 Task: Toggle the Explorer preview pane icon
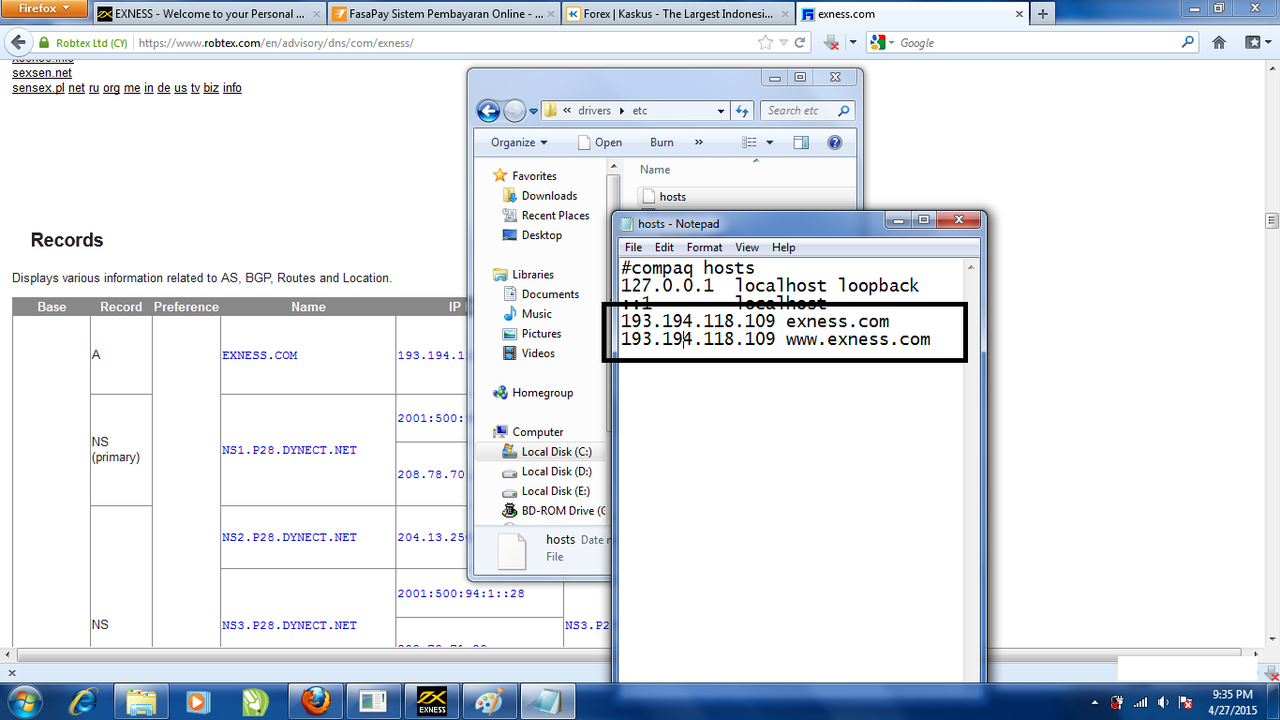801,143
